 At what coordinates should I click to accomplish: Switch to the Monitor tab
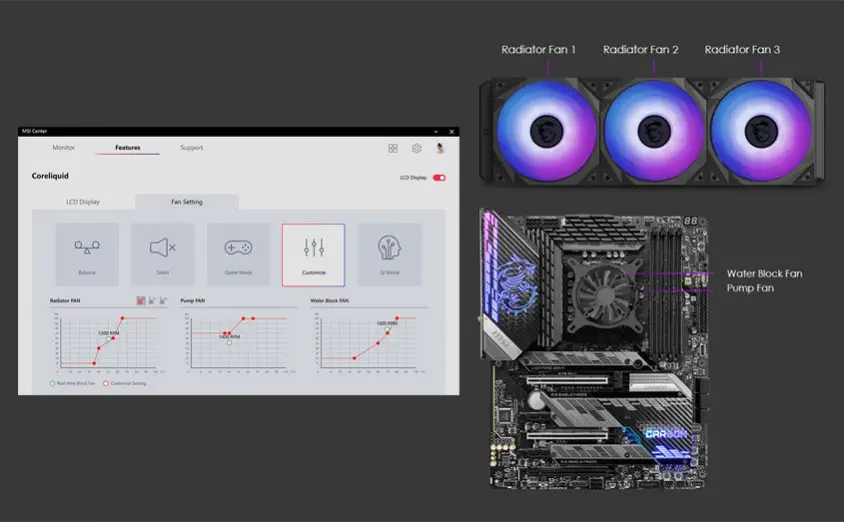click(64, 147)
